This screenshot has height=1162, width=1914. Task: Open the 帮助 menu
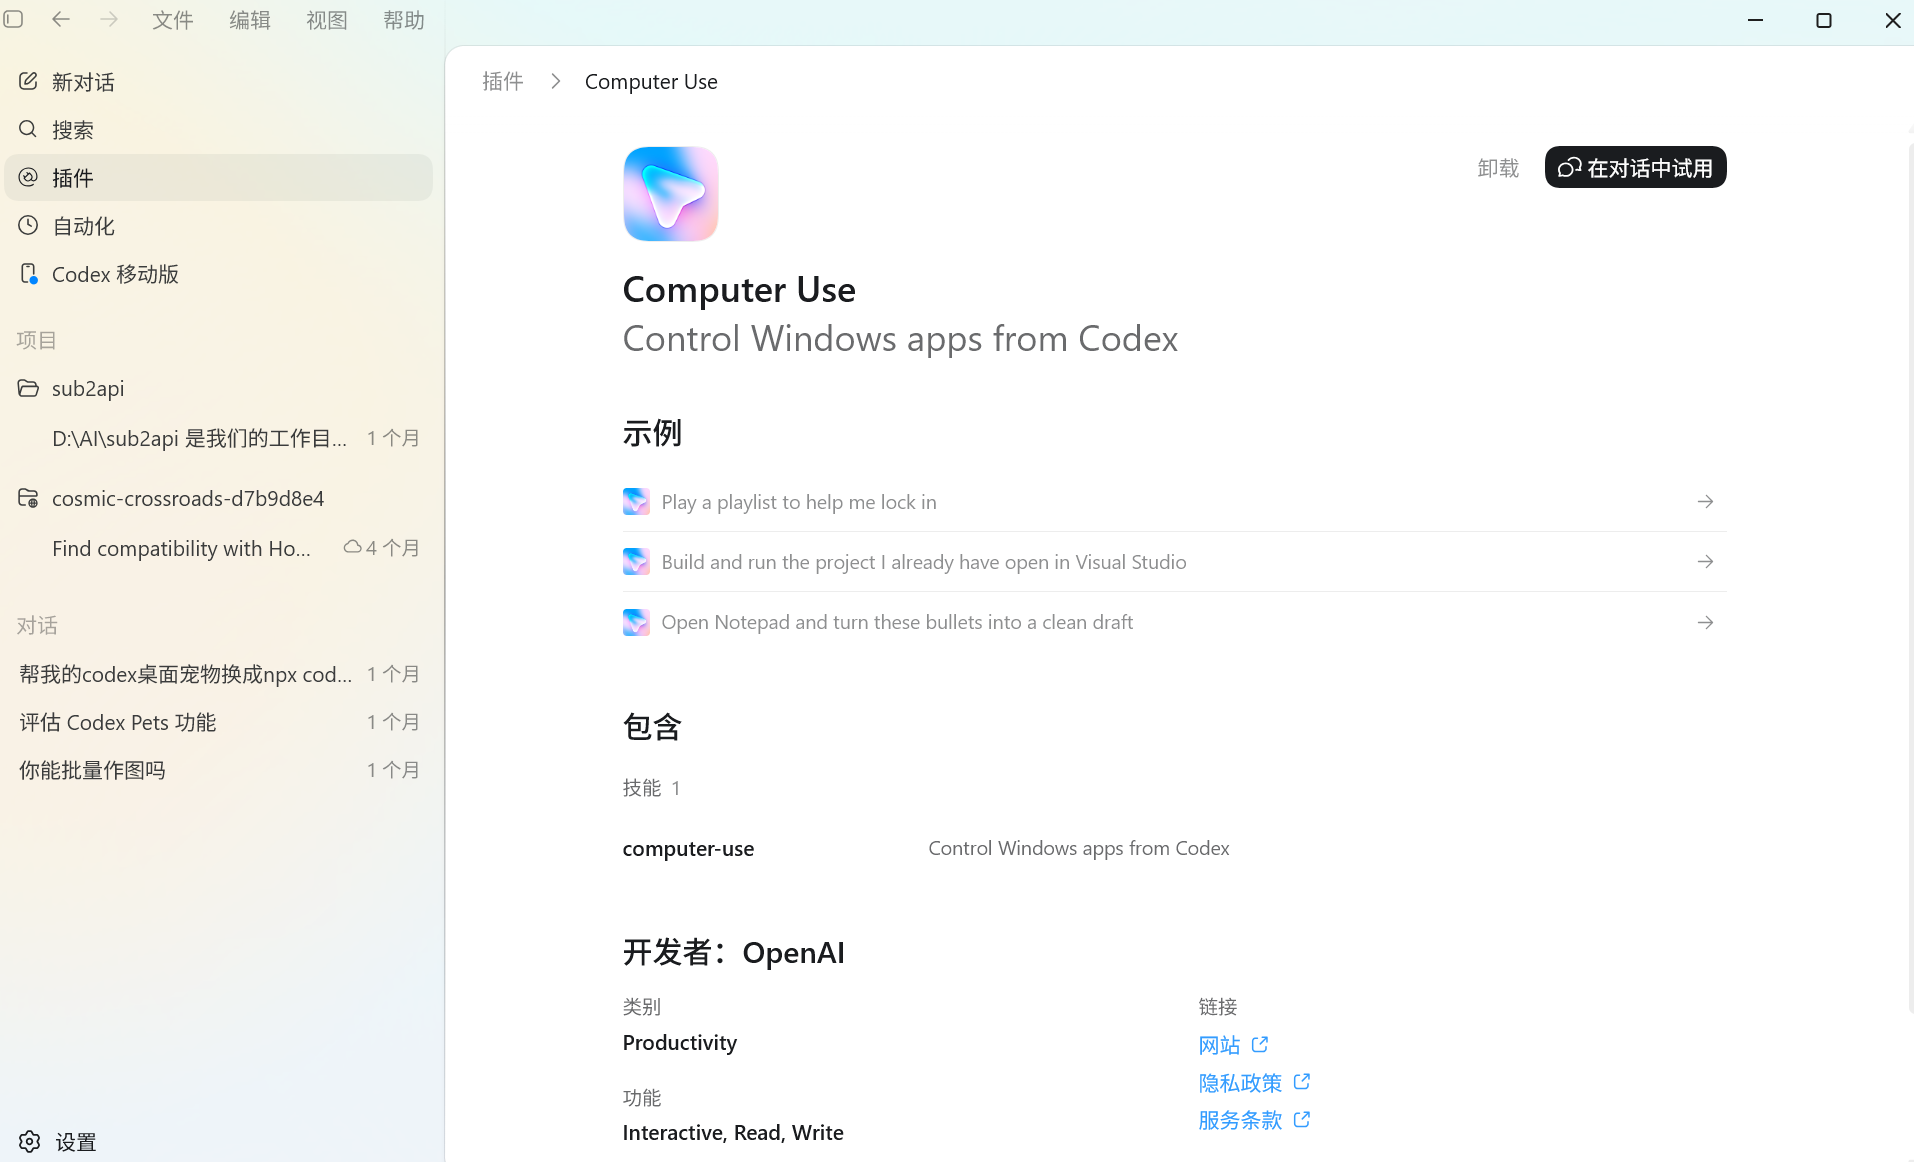403,20
